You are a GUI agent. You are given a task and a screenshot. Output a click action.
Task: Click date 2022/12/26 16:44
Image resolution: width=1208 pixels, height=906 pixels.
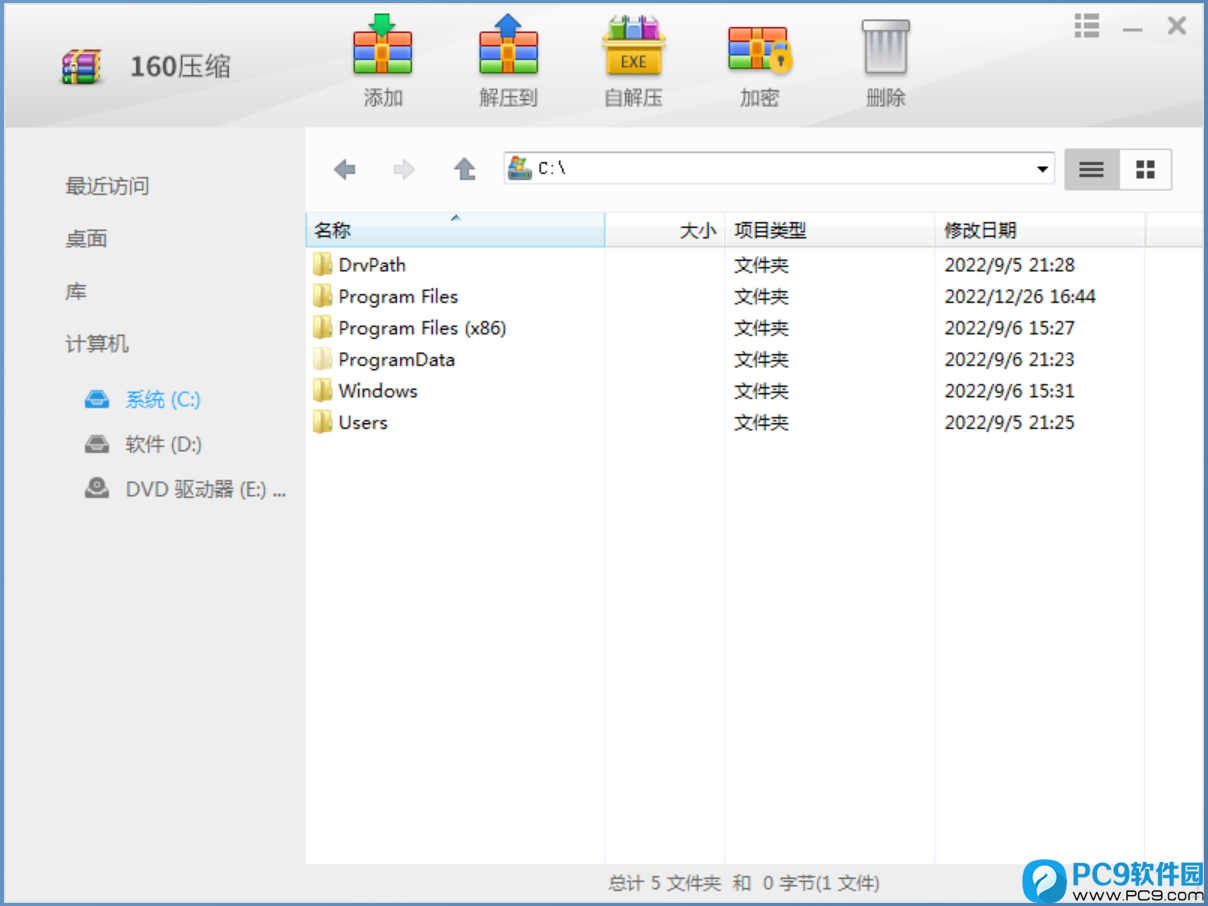pos(1020,297)
